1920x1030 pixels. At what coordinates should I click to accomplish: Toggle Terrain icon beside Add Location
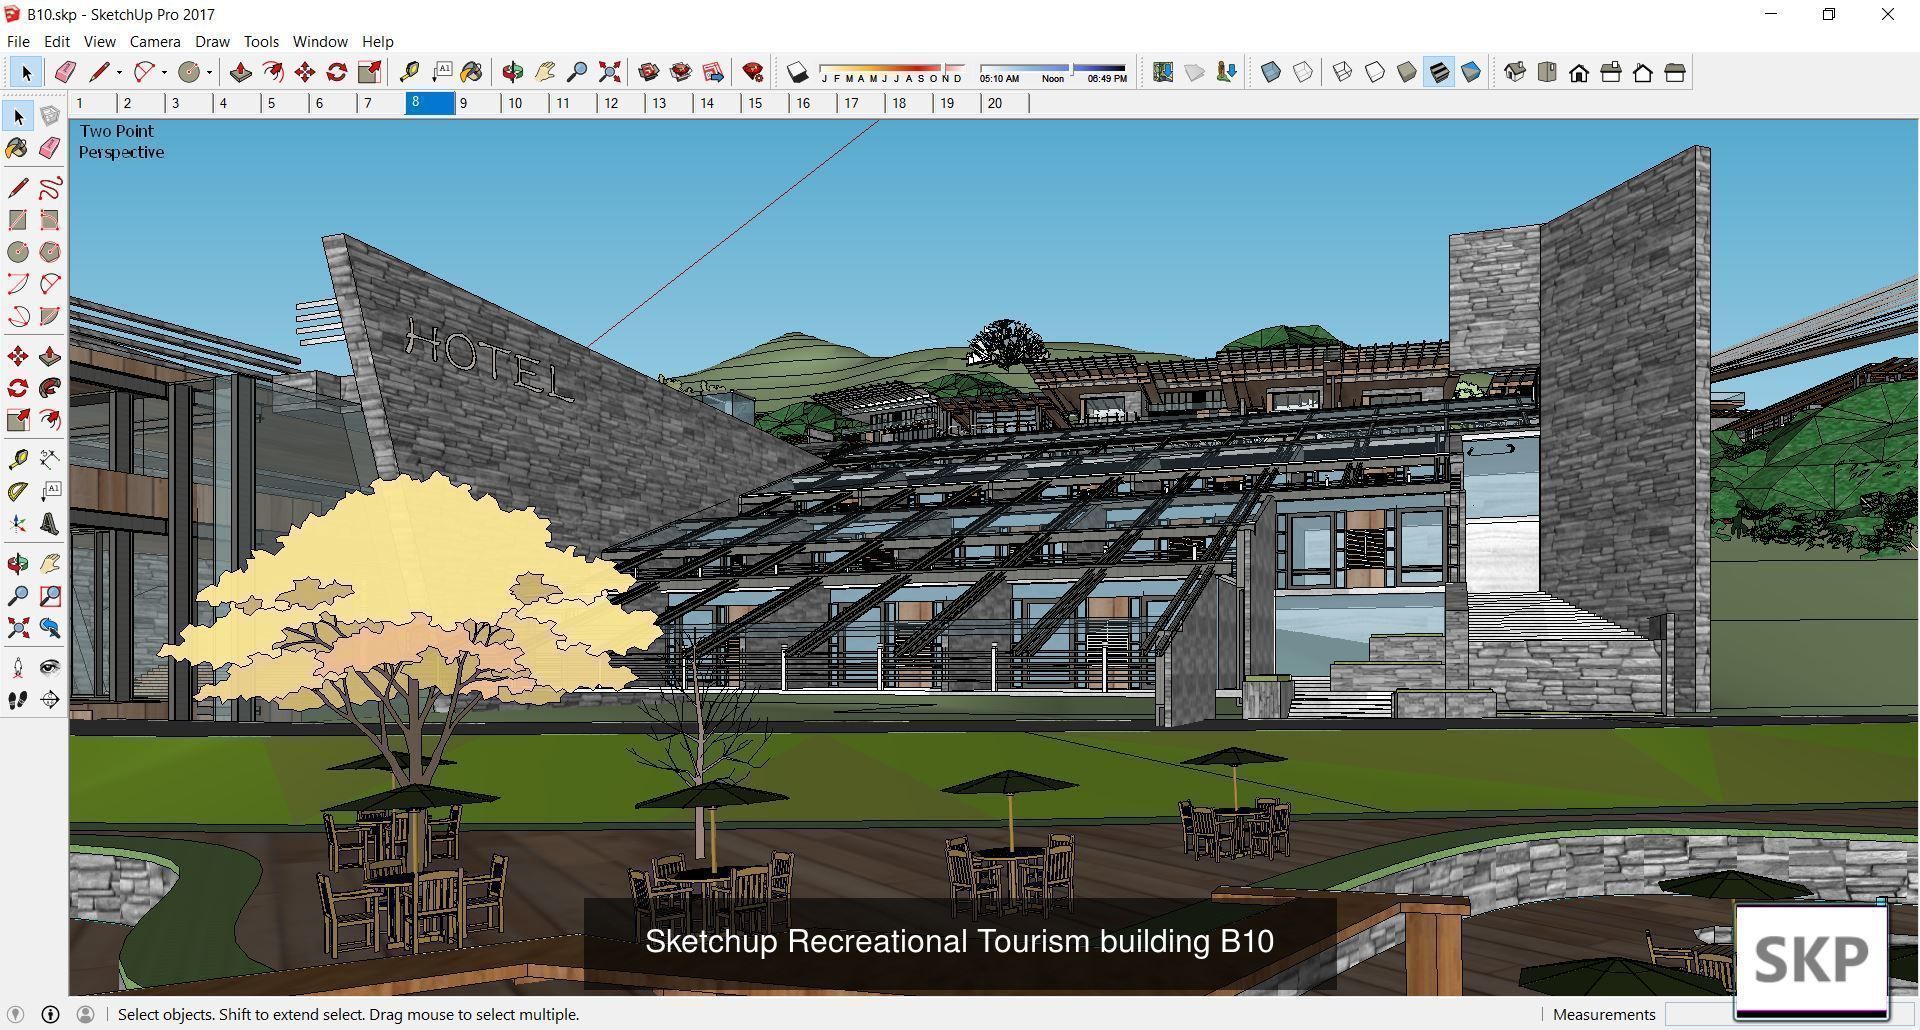point(1194,72)
